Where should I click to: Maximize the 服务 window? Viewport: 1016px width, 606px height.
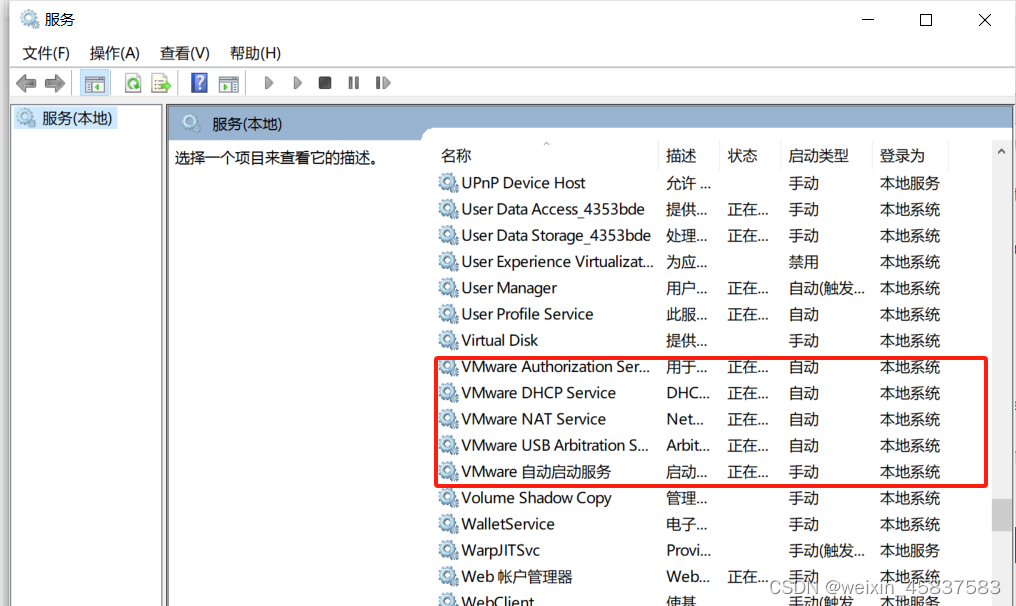pos(926,20)
